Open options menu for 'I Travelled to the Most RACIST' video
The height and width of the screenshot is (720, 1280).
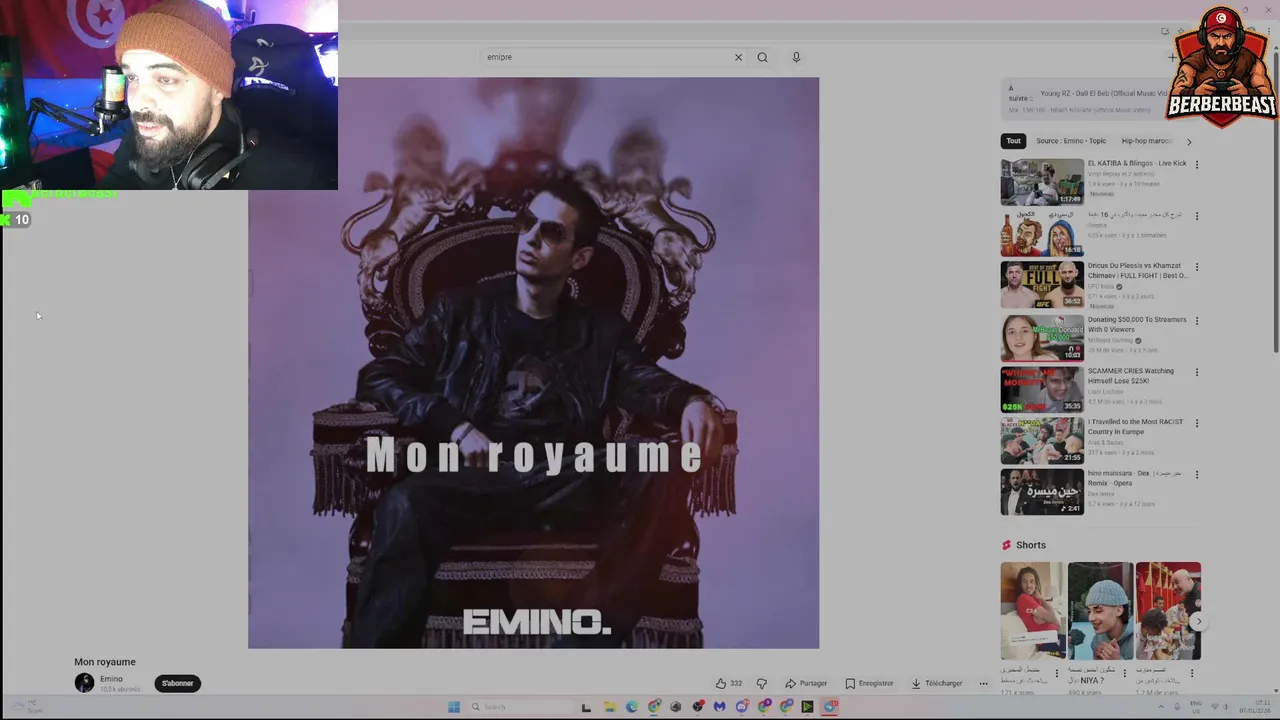pos(1197,423)
